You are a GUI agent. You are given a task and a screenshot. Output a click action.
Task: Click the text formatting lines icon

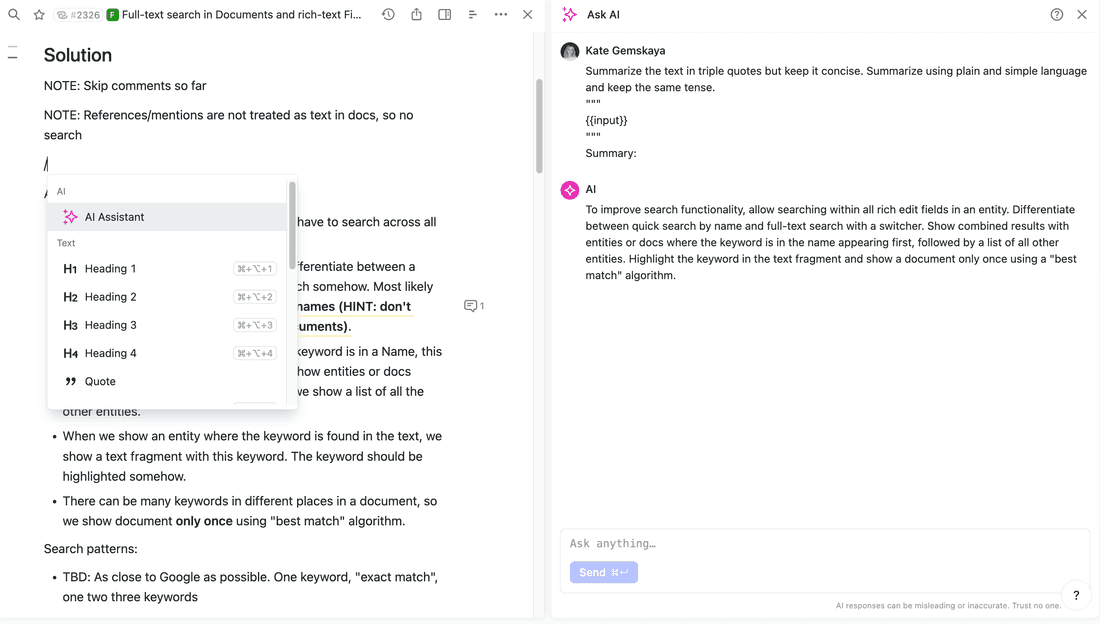(x=472, y=14)
